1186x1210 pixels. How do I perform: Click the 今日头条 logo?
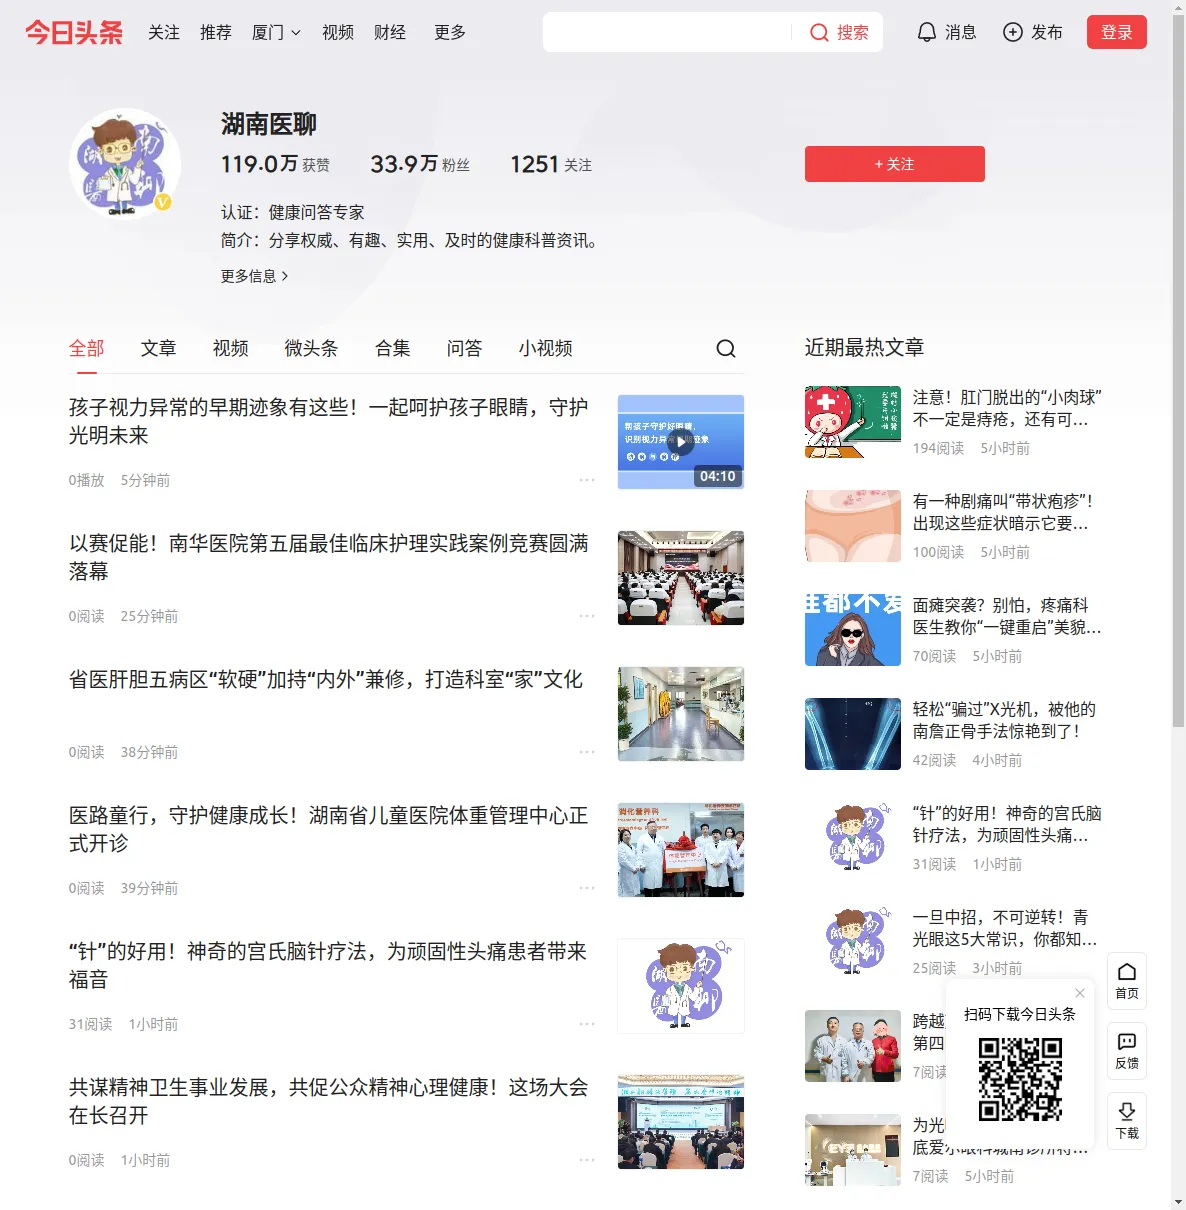pyautogui.click(x=74, y=32)
